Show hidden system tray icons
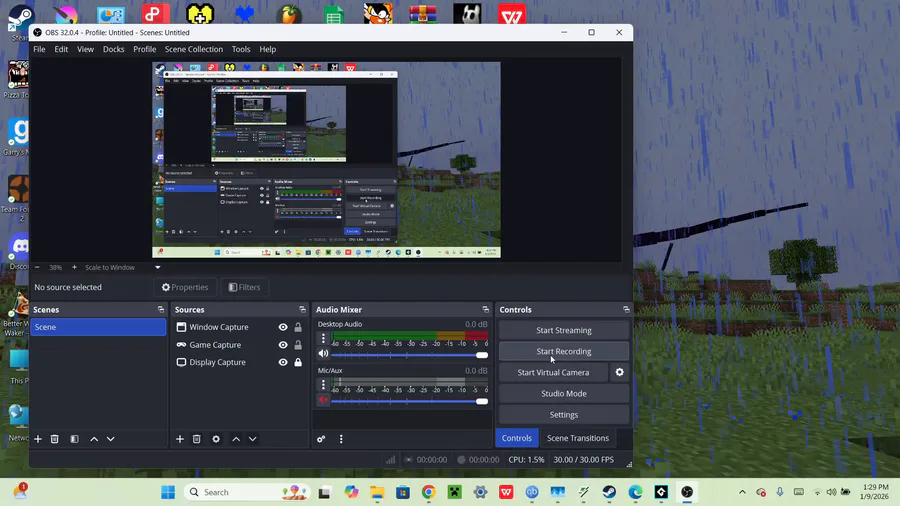The height and width of the screenshot is (506, 900). (x=742, y=492)
